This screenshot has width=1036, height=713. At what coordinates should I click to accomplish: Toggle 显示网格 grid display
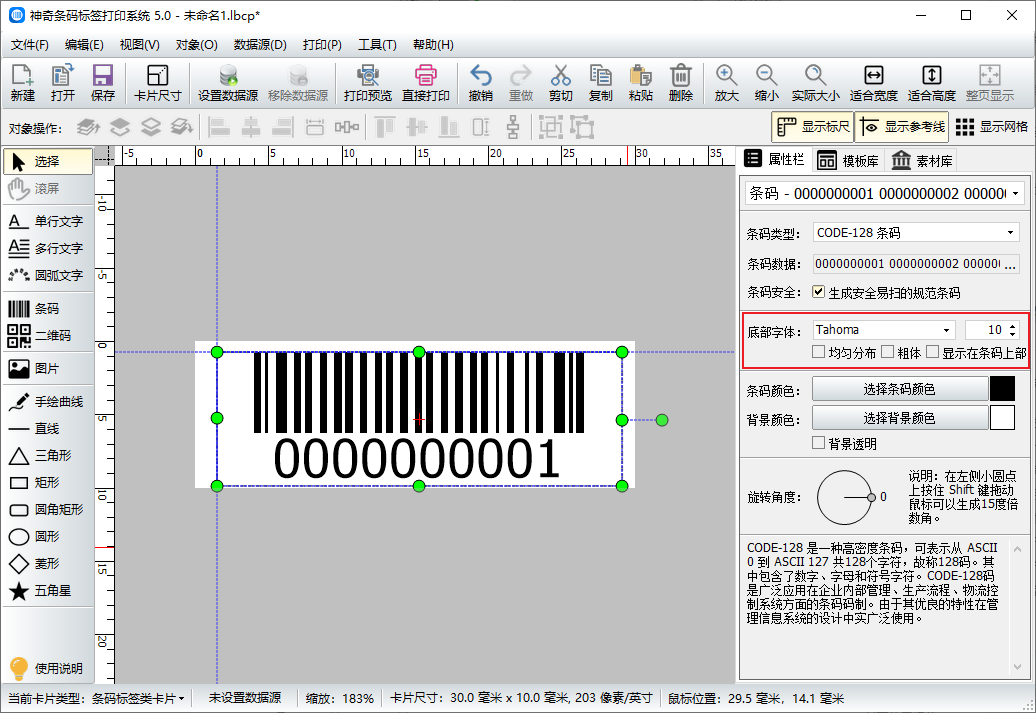tap(992, 127)
